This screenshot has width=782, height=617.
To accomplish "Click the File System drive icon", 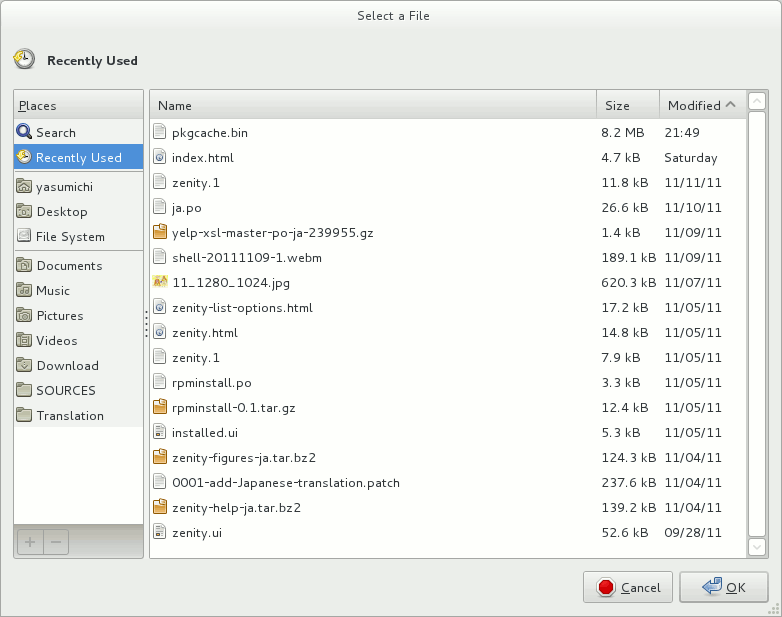I will coord(25,236).
